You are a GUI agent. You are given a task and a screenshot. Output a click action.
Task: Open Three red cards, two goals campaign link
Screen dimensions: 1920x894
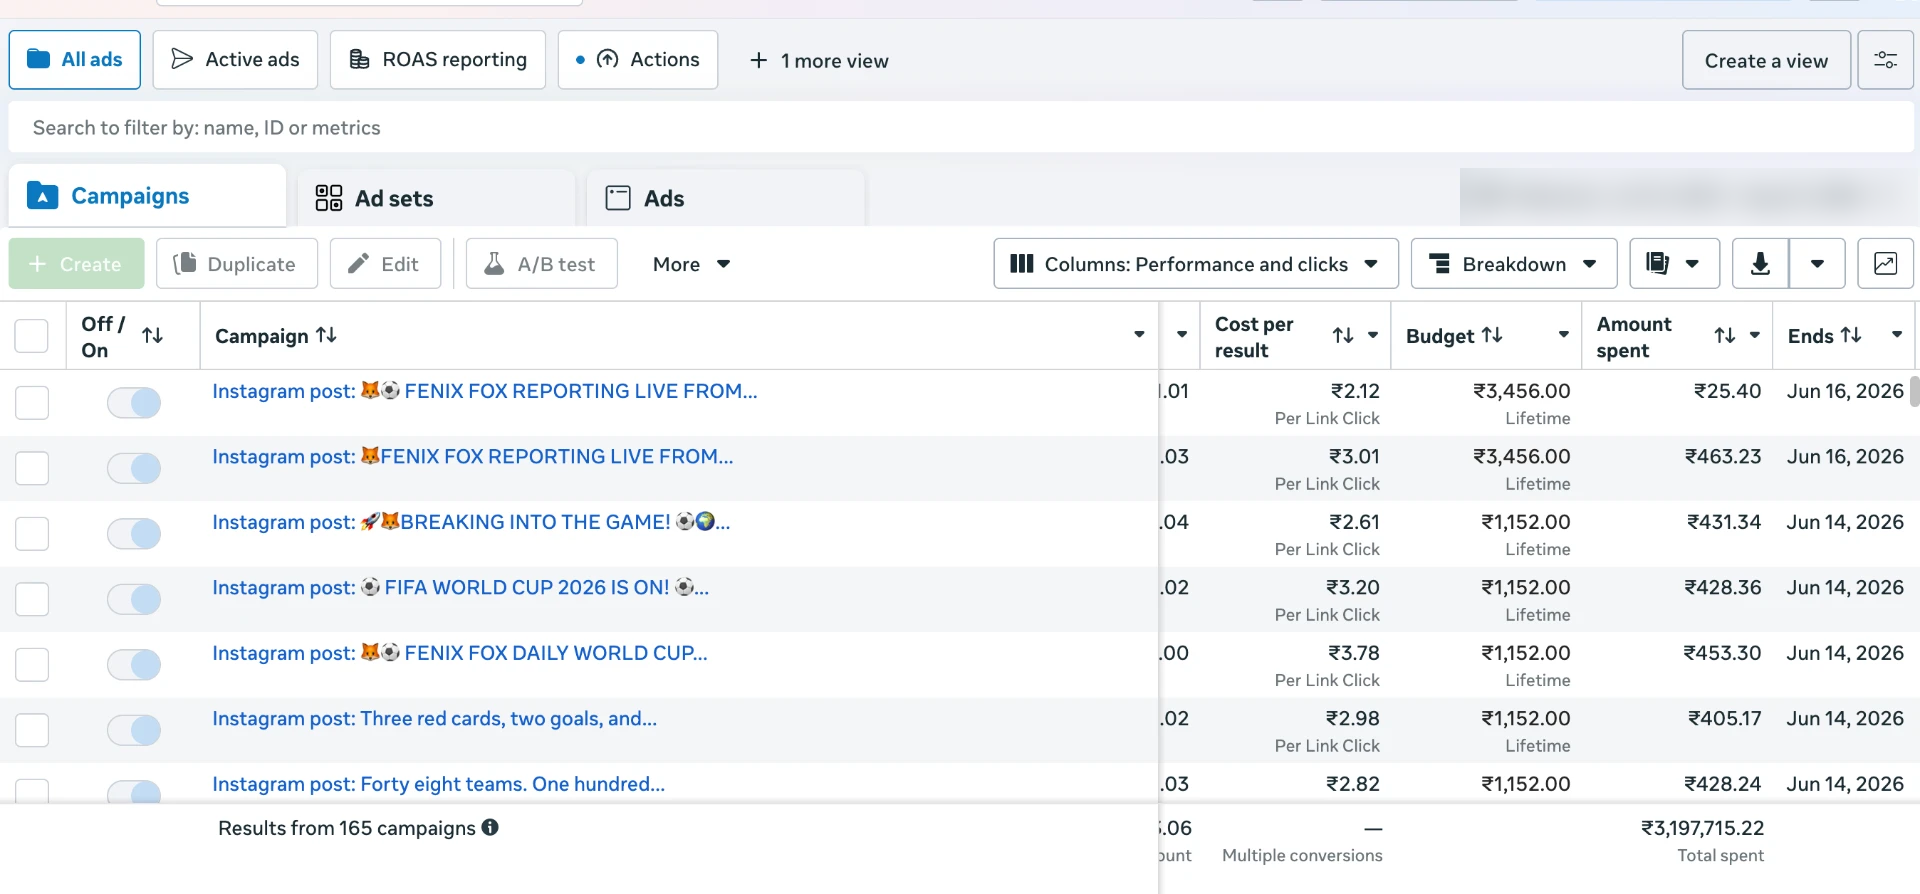point(435,719)
